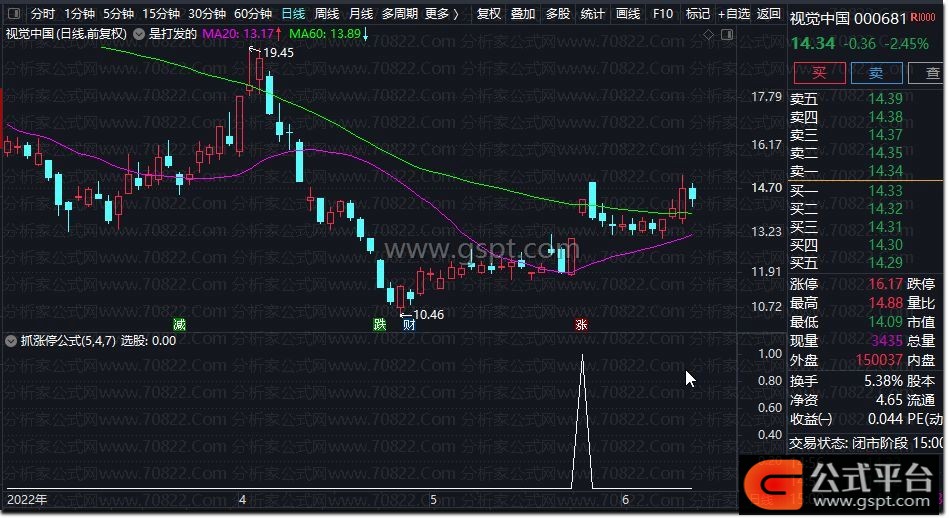
Task: Activate the 画线 drawing tool
Action: tap(628, 13)
